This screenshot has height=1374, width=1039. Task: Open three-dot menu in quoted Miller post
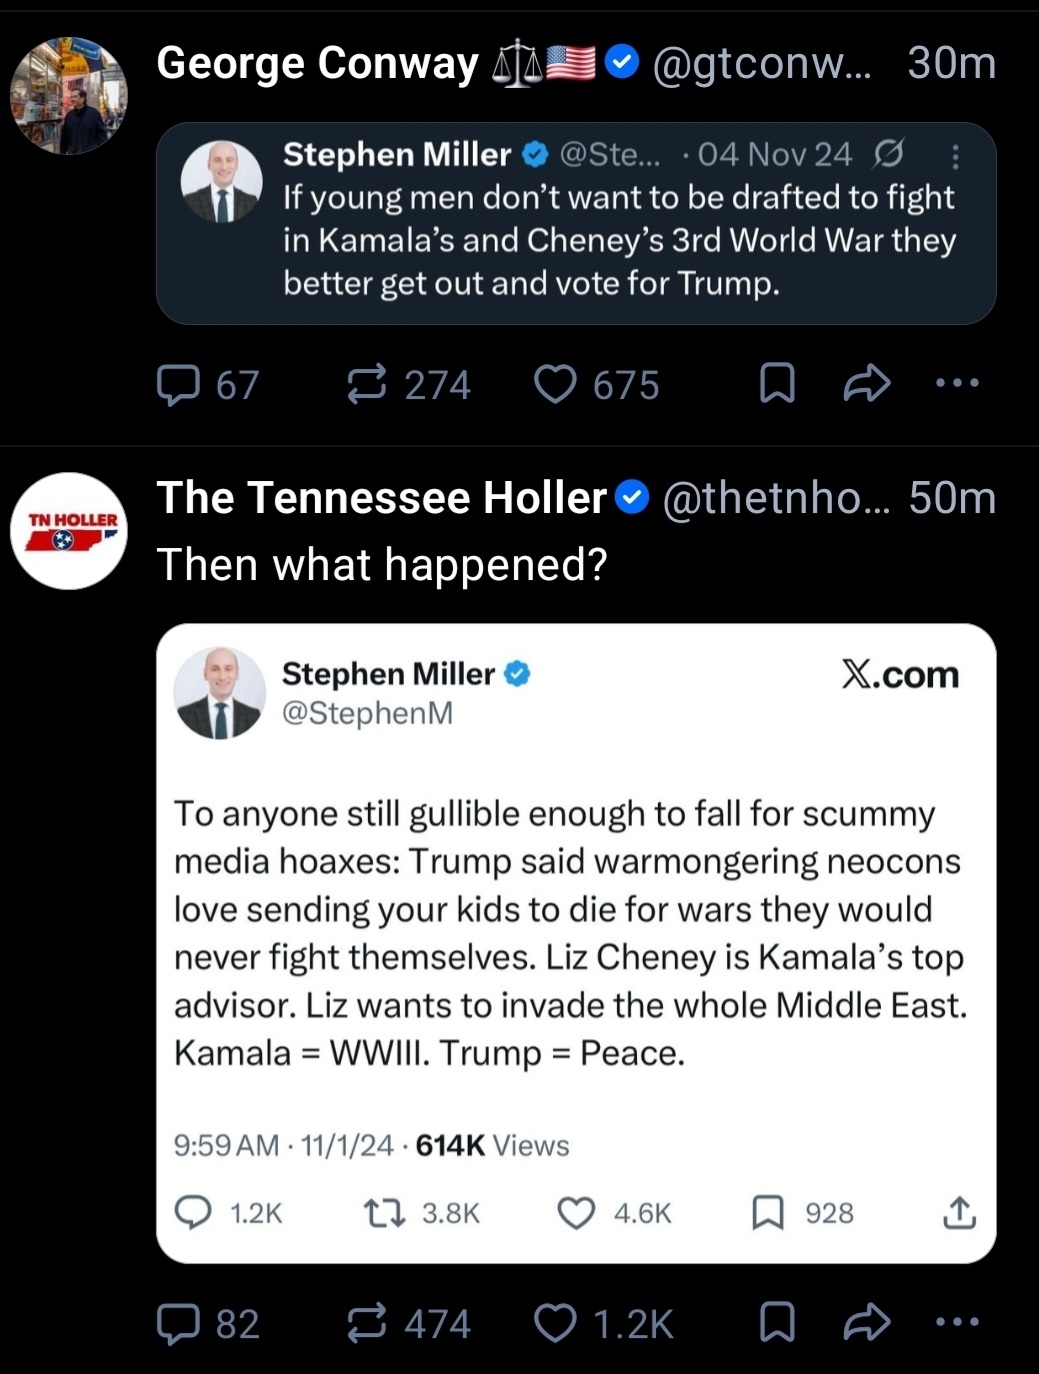click(x=955, y=157)
